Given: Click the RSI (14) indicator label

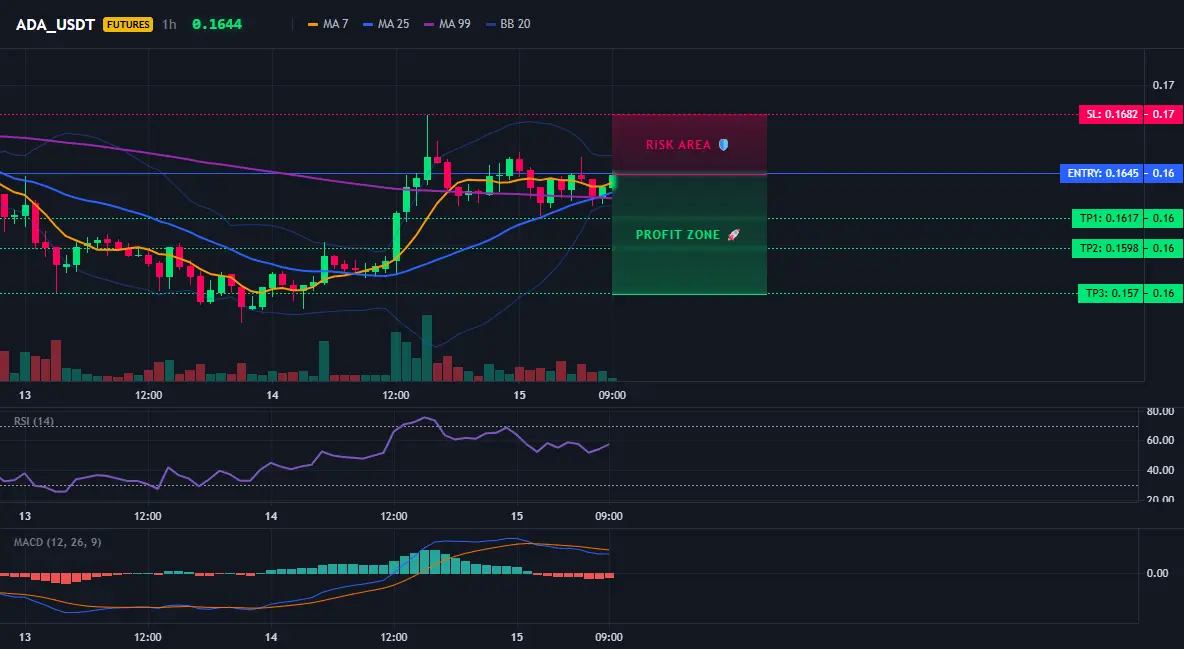Looking at the screenshot, I should coord(34,421).
